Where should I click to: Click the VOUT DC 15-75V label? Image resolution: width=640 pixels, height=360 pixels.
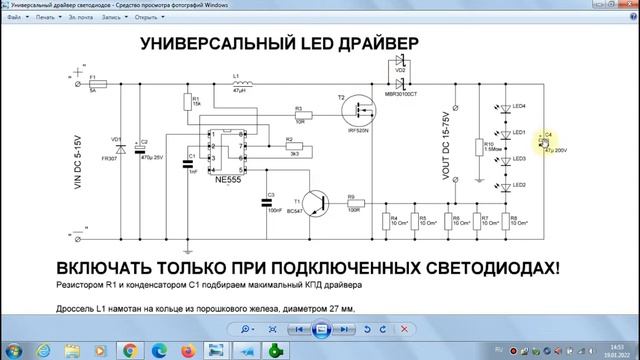coord(446,146)
